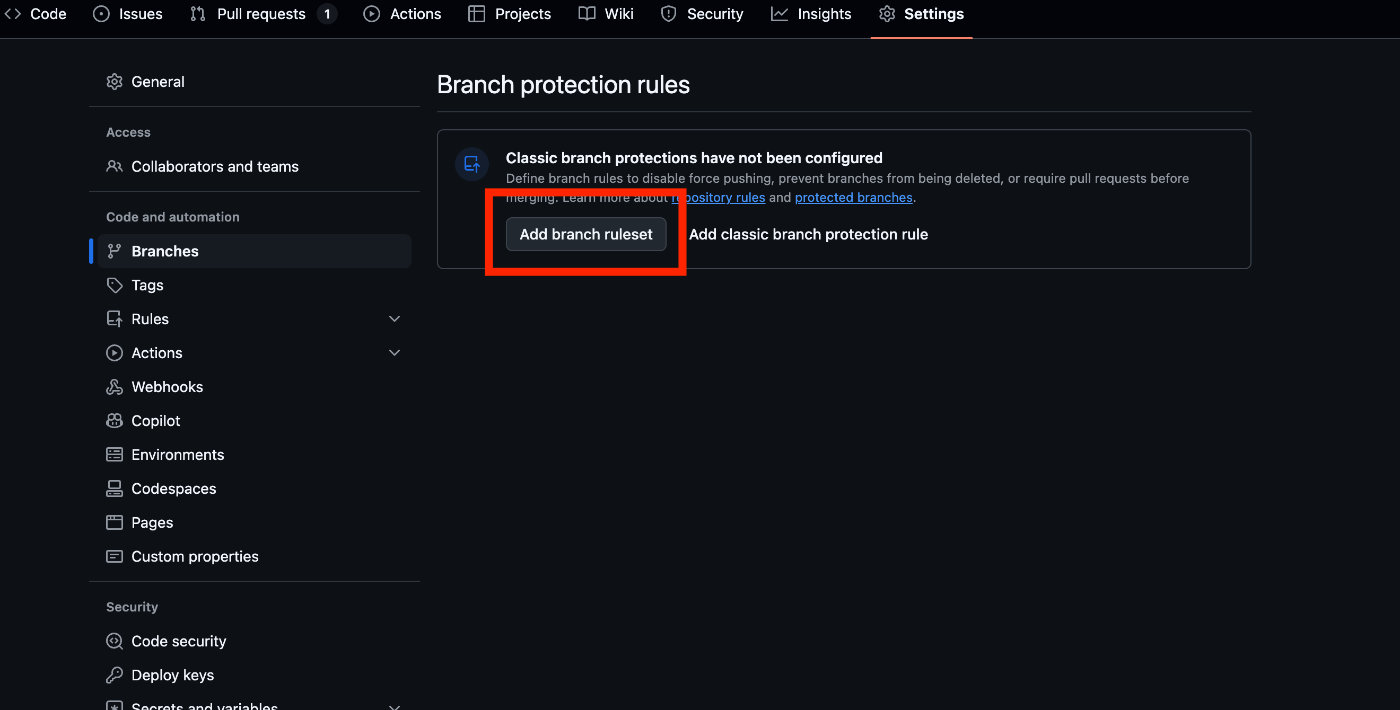Open the Projects tab
This screenshot has height=710, width=1400.
(510, 14)
